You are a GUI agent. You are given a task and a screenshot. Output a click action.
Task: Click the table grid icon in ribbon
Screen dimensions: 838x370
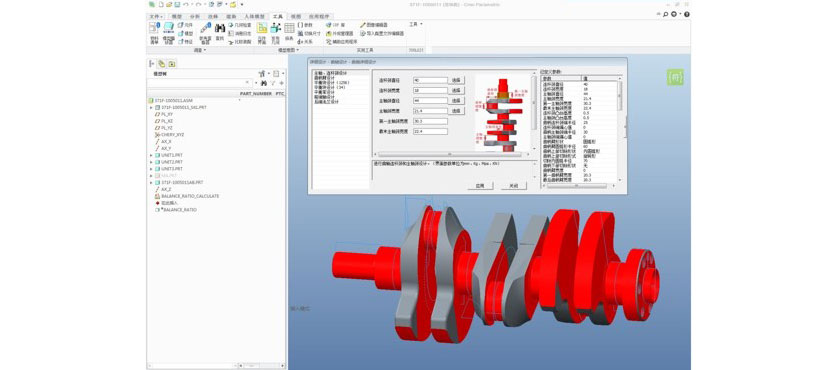click(289, 28)
